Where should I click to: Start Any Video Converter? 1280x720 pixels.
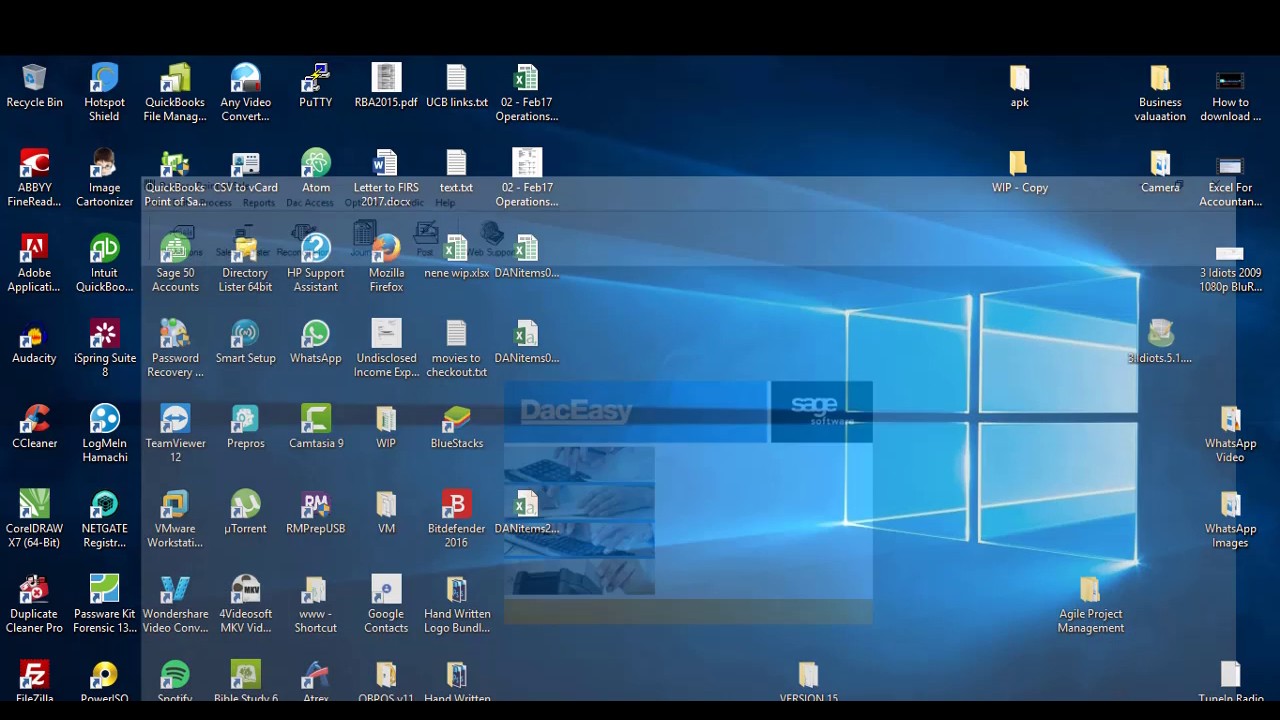pos(245,92)
